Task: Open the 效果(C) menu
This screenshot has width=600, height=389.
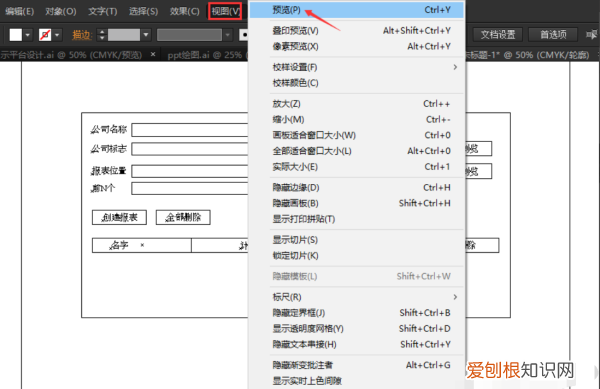Action: click(x=184, y=11)
